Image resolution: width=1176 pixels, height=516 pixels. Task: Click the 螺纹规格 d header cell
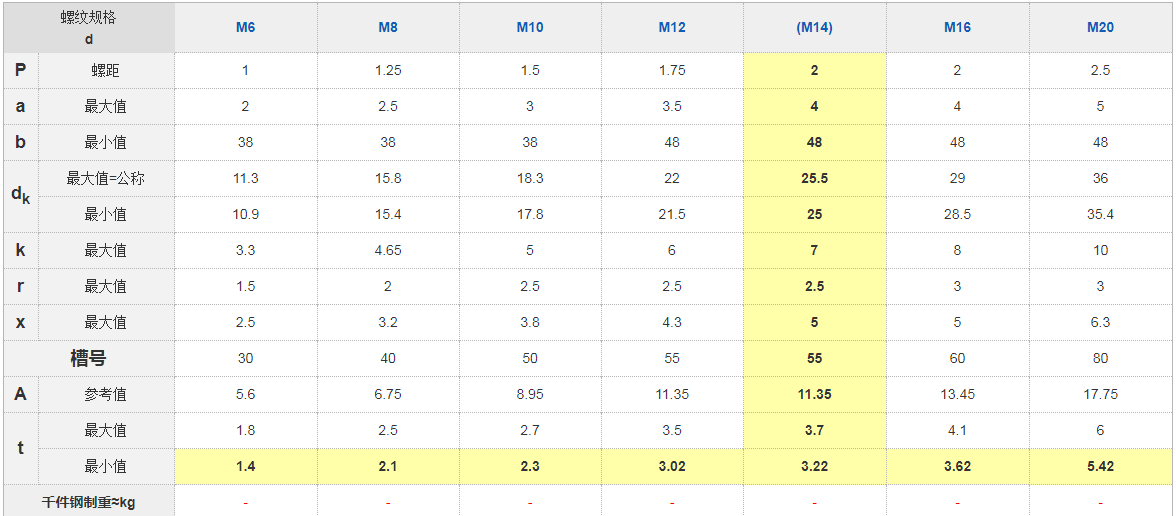coord(89,27)
